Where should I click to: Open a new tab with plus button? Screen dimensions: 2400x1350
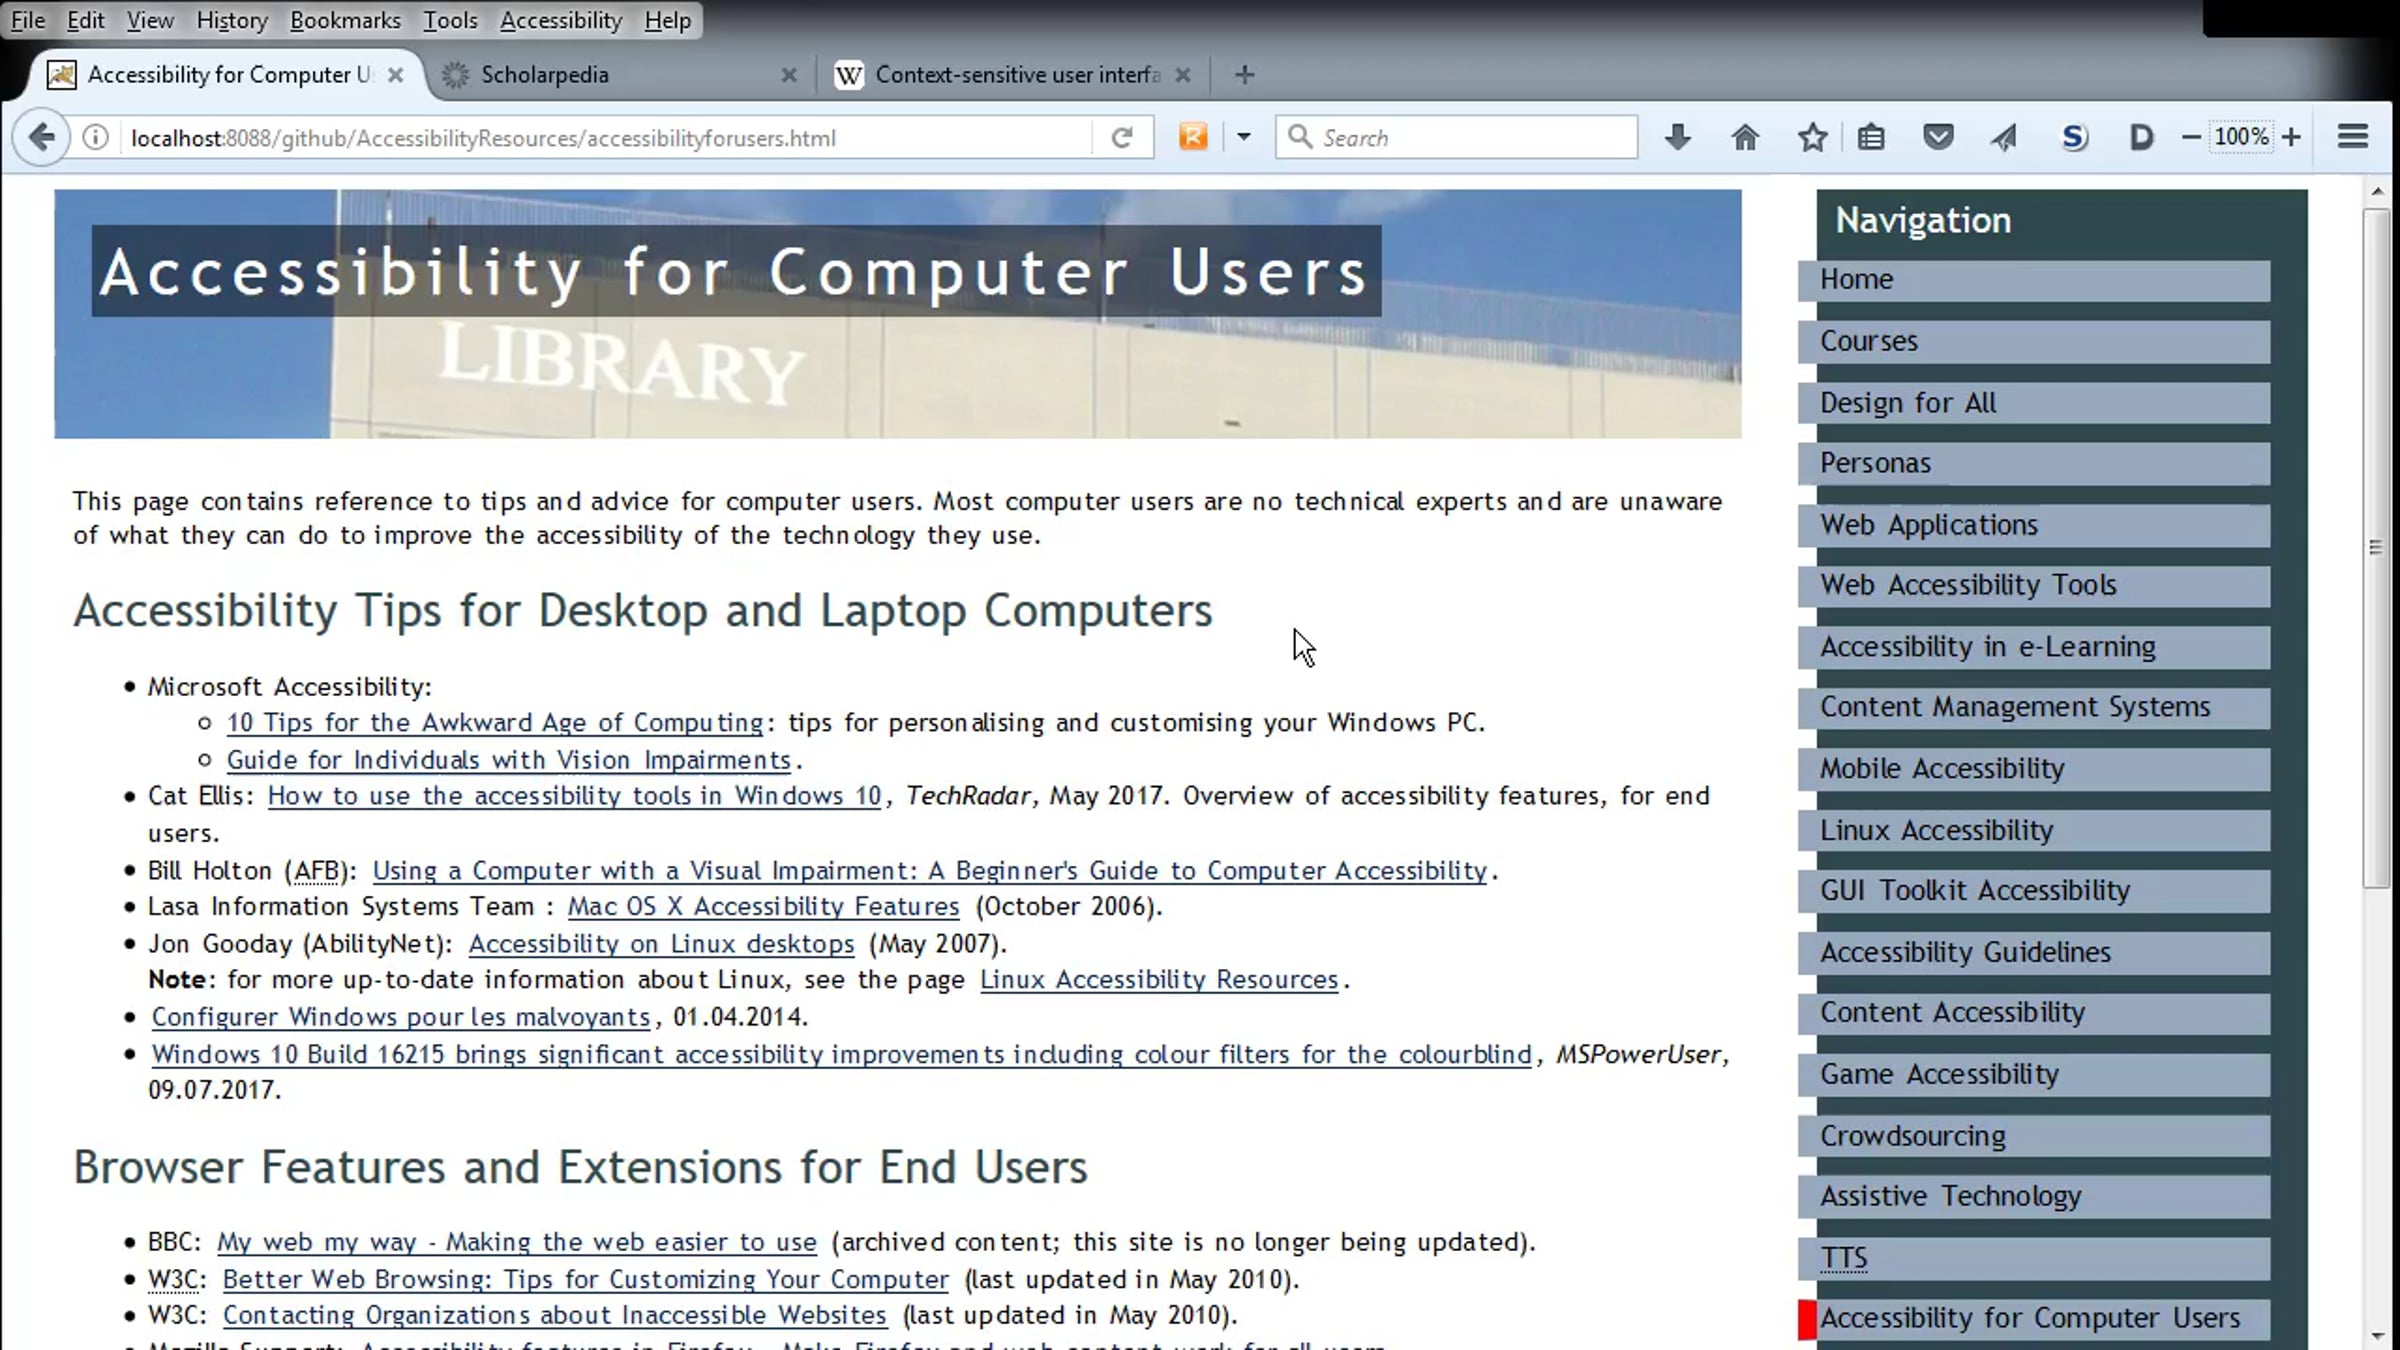1244,75
